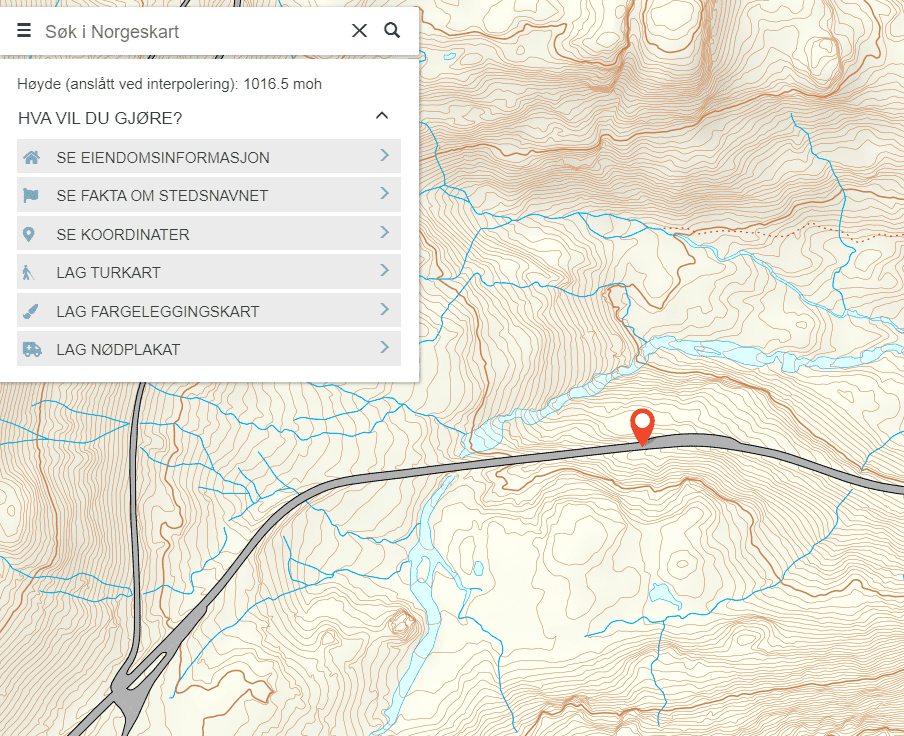
Task: Click the red location marker on the map
Action: (643, 425)
